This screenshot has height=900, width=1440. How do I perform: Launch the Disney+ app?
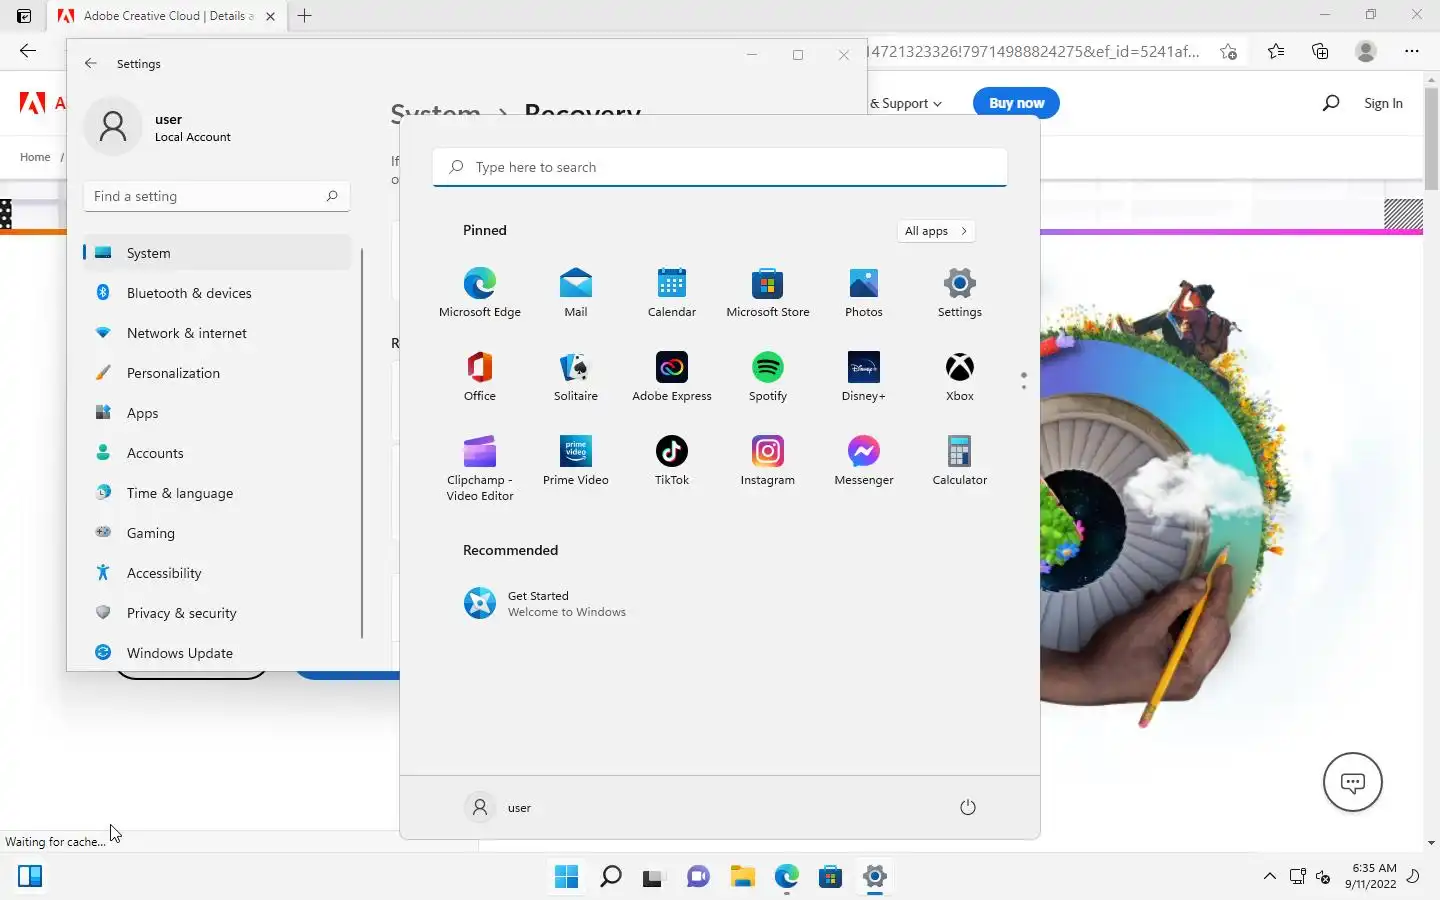tap(864, 376)
